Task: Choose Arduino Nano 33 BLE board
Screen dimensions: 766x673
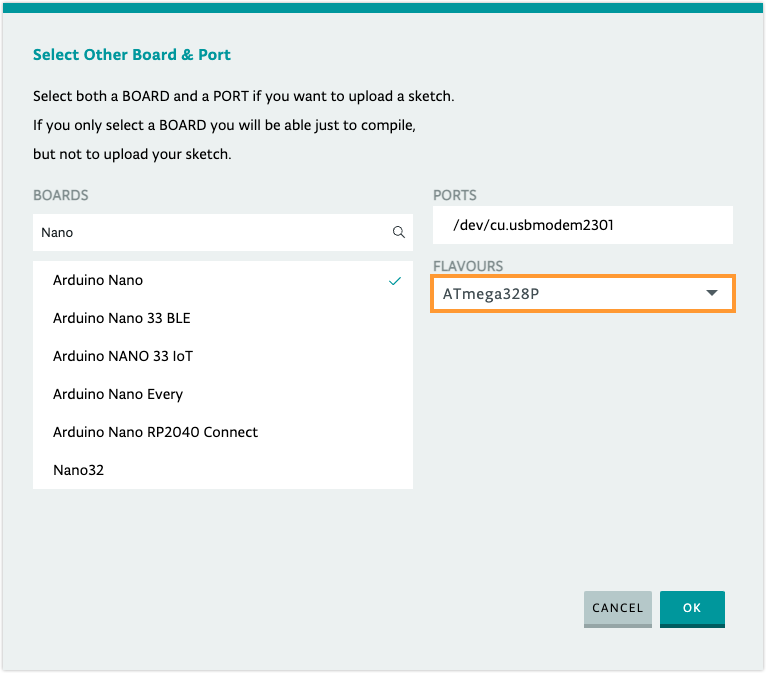Action: pyautogui.click(x=121, y=318)
